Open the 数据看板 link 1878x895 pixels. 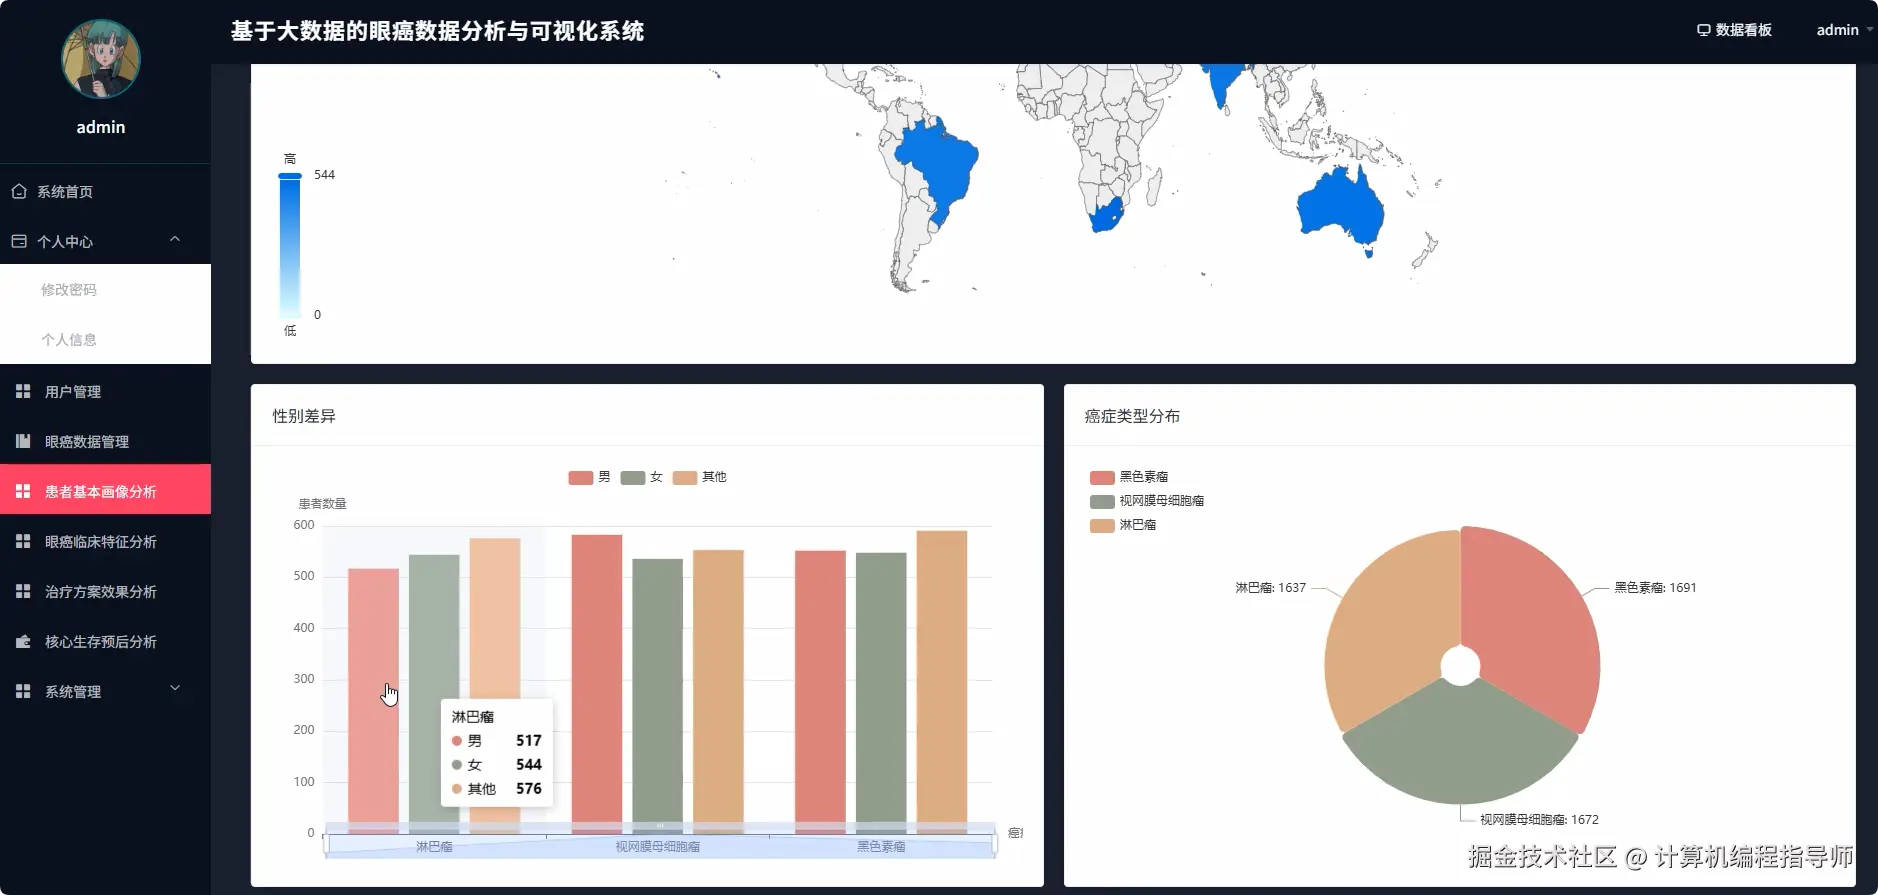click(1734, 30)
